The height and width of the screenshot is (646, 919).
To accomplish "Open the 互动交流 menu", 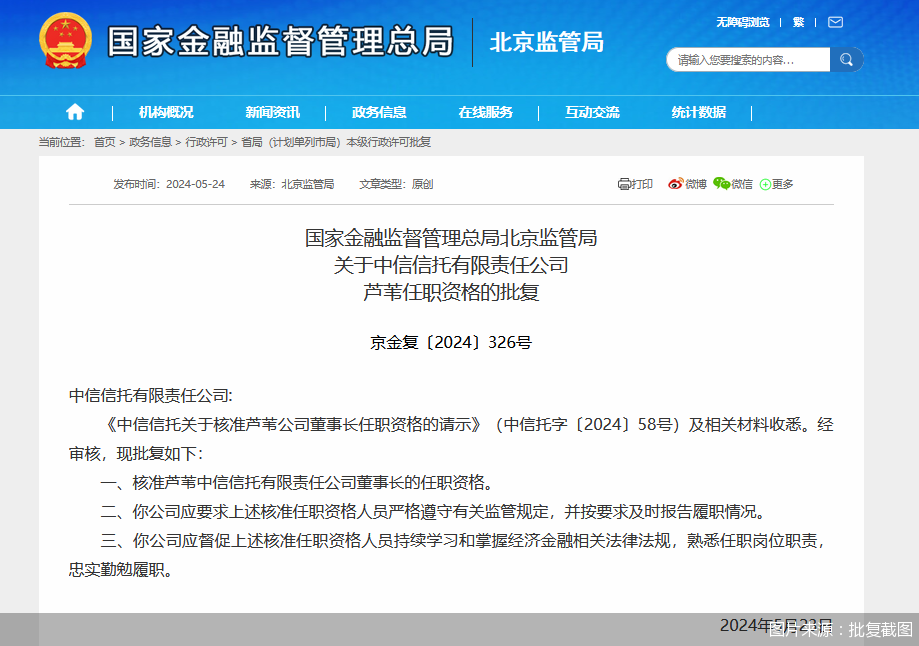I will tap(593, 112).
